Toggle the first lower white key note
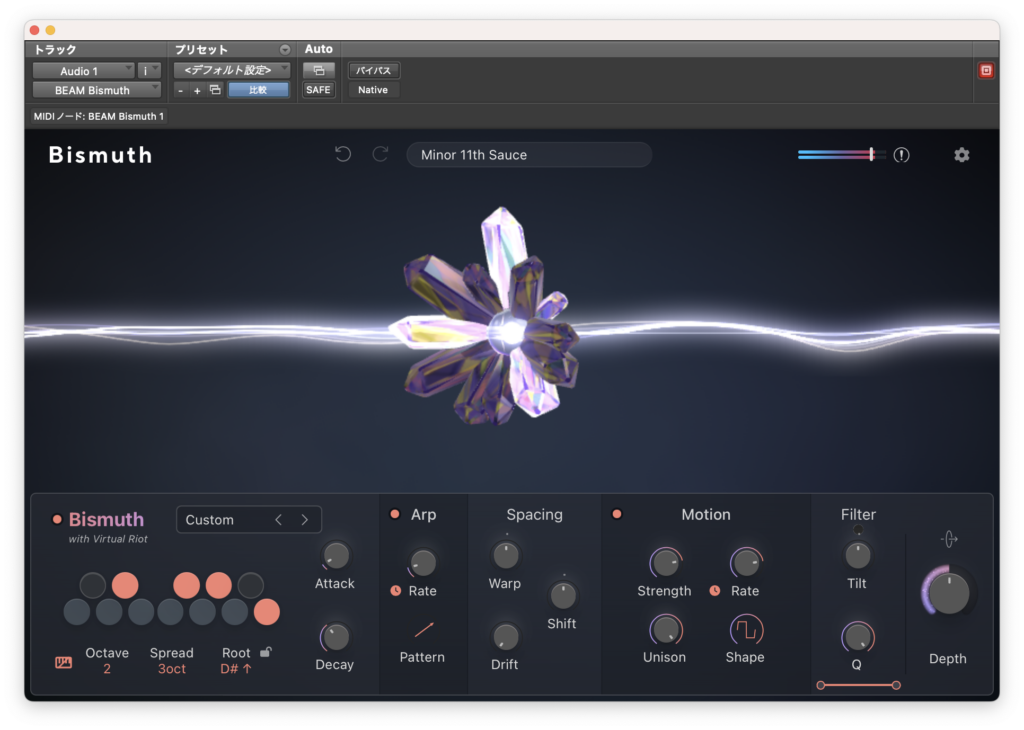The width and height of the screenshot is (1024, 730). tap(77, 612)
